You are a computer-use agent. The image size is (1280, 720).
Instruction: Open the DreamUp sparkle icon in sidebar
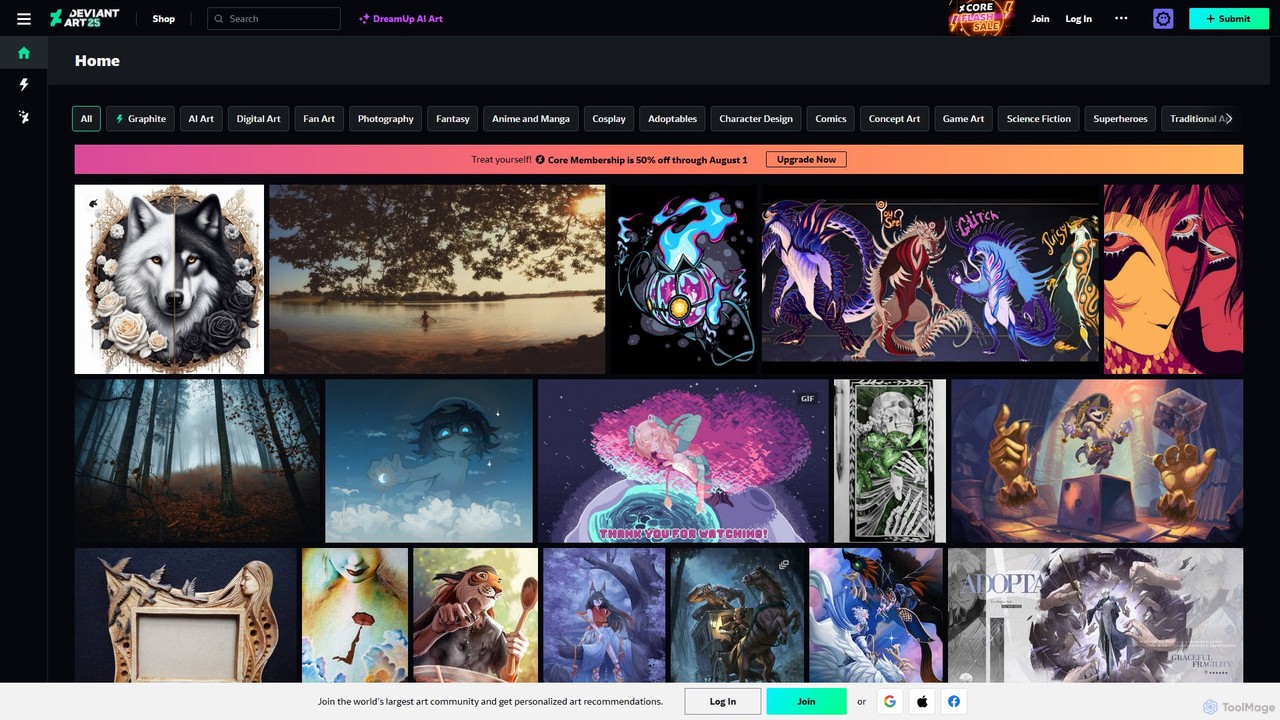pyautogui.click(x=24, y=117)
